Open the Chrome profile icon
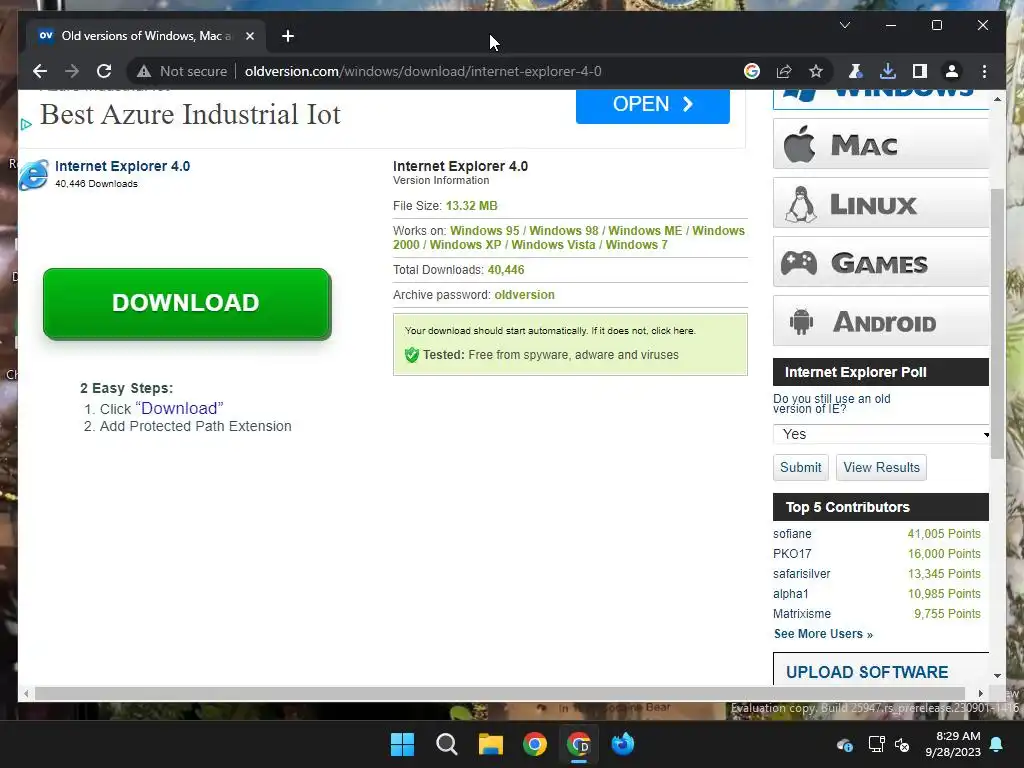 (952, 71)
